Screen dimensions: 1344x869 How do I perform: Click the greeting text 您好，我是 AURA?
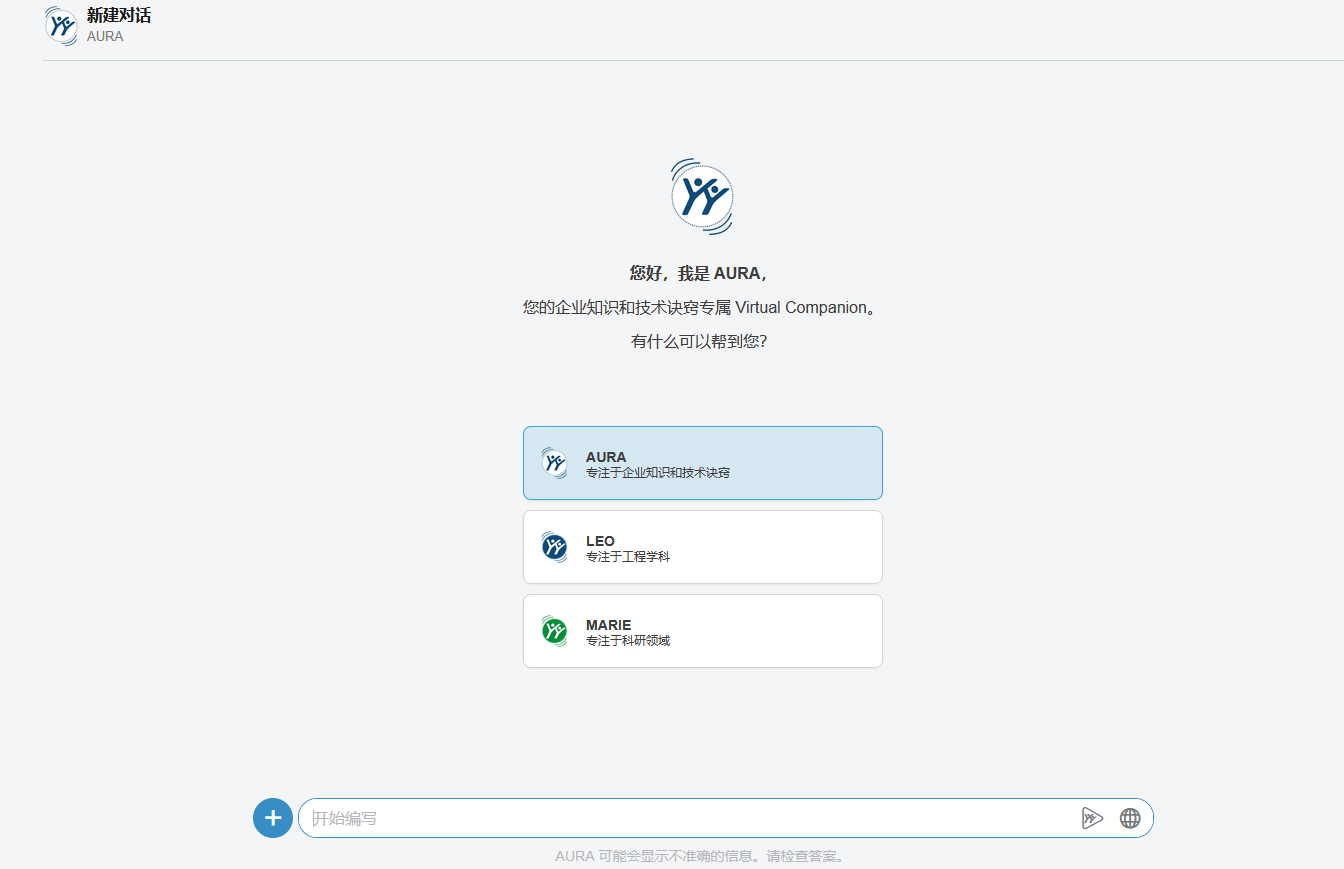pos(698,273)
